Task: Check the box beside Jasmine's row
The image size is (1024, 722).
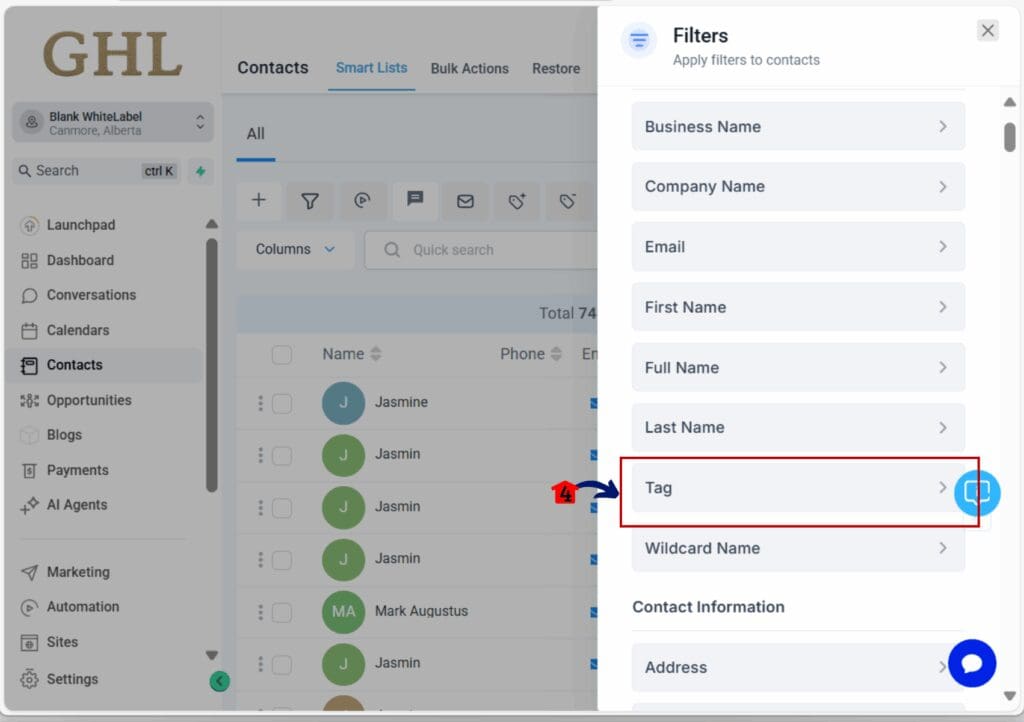Action: click(x=282, y=403)
